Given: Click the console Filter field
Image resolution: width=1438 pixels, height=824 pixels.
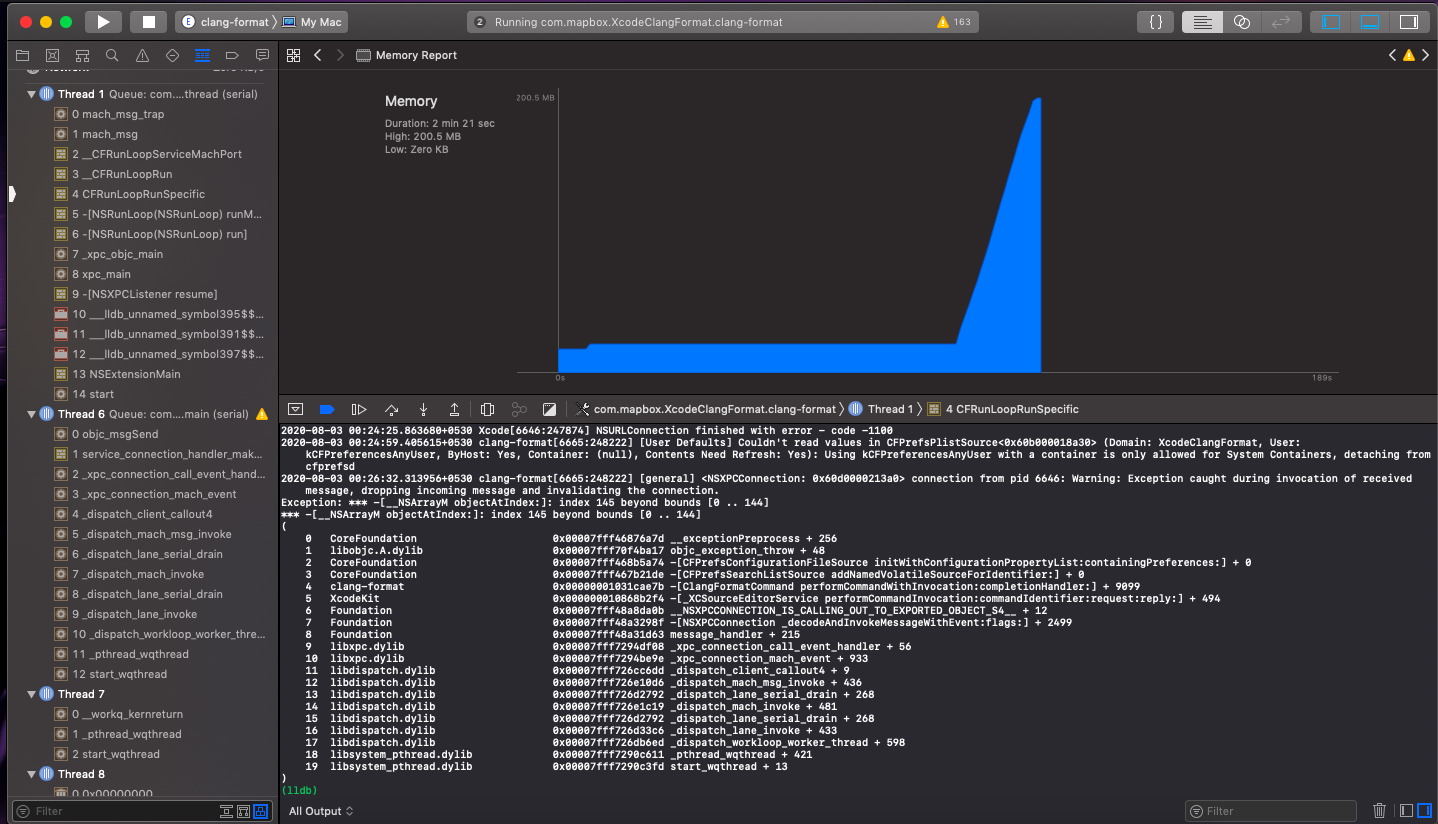Looking at the screenshot, I should pos(1270,811).
